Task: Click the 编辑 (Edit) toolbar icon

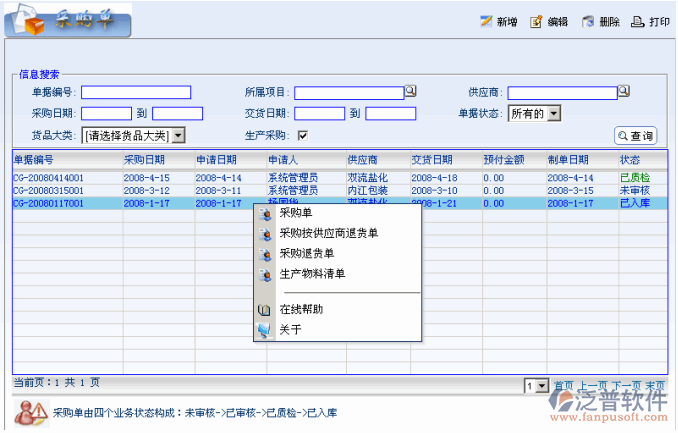Action: pos(537,21)
